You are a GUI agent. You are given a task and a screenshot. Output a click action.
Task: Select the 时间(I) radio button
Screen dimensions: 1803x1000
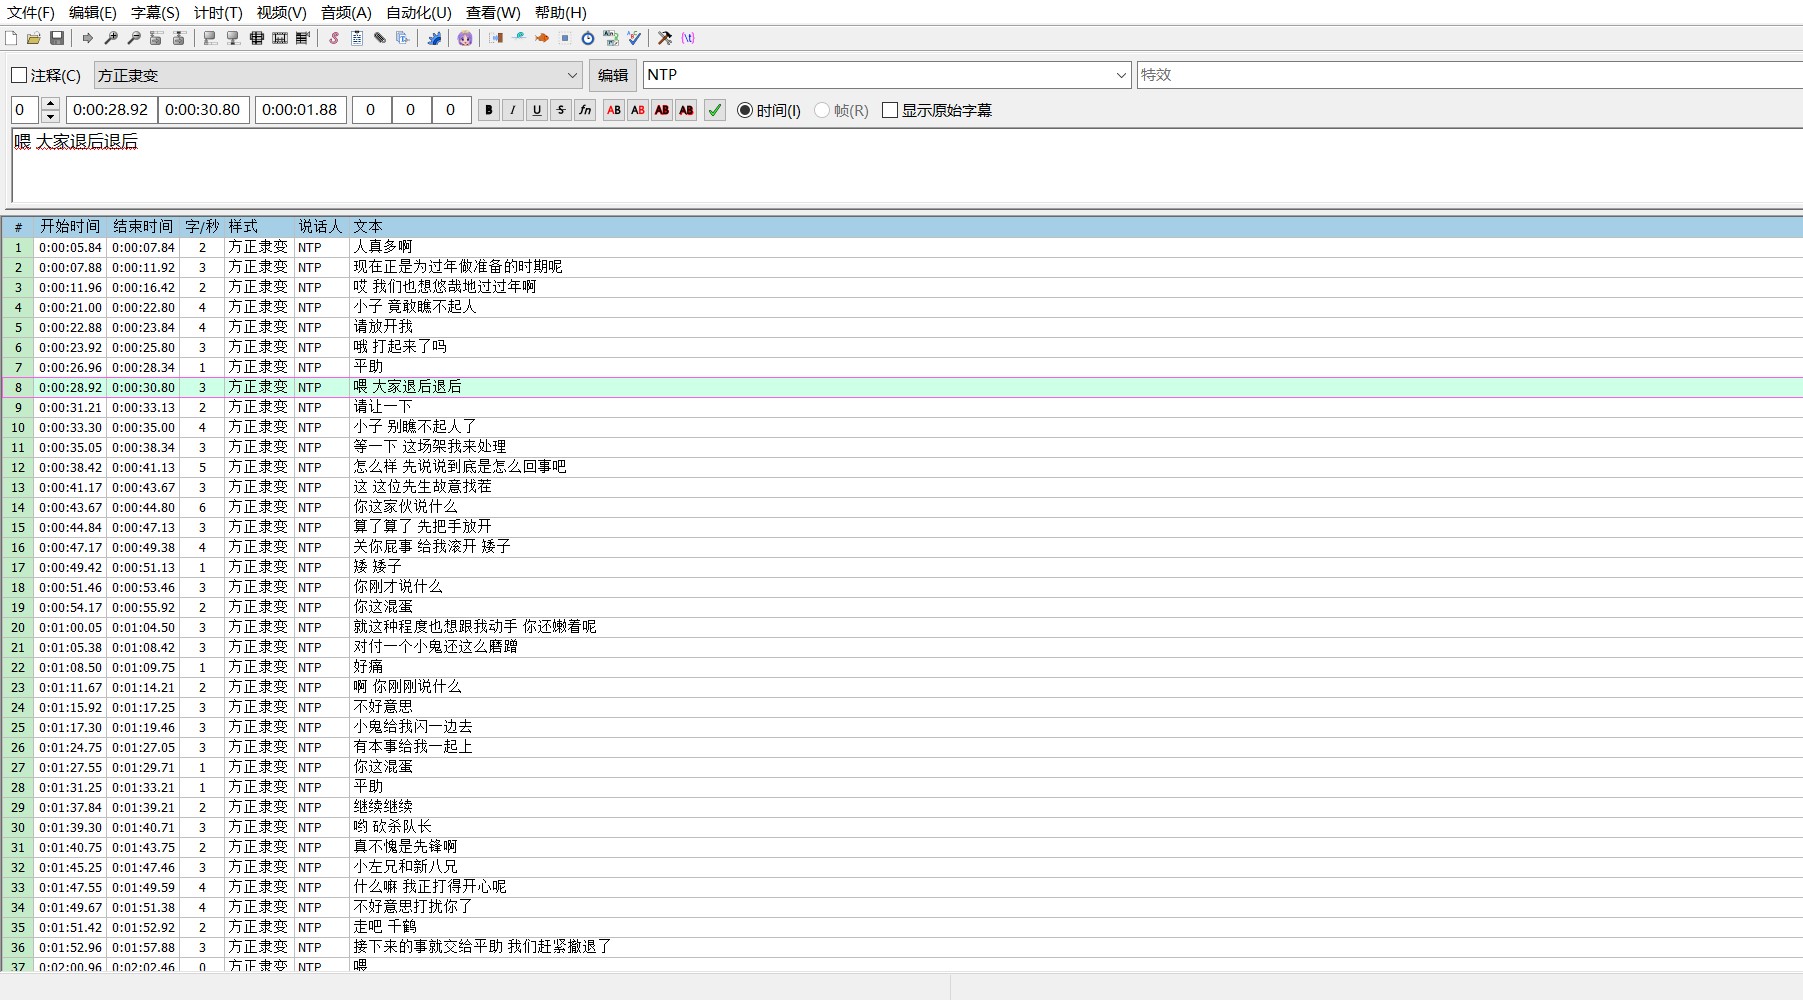745,110
